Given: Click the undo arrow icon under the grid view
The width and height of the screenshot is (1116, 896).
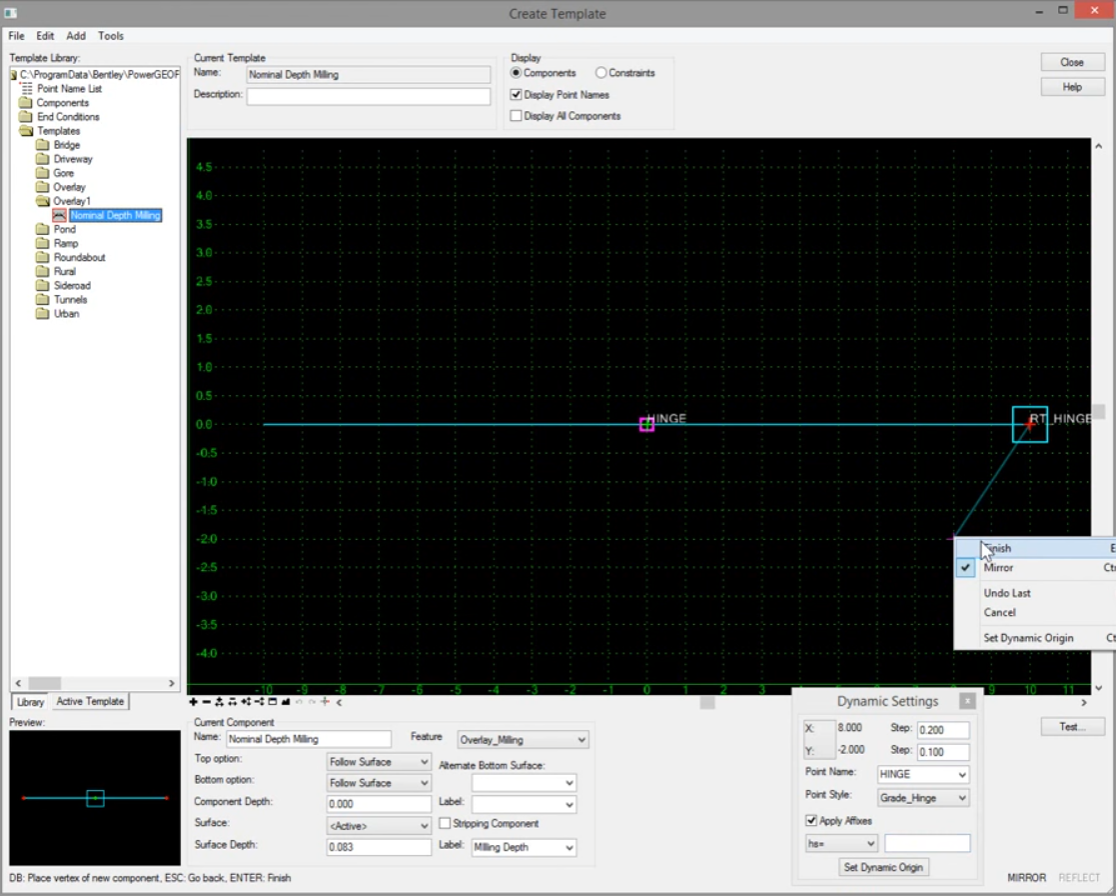Looking at the screenshot, I should pyautogui.click(x=298, y=702).
